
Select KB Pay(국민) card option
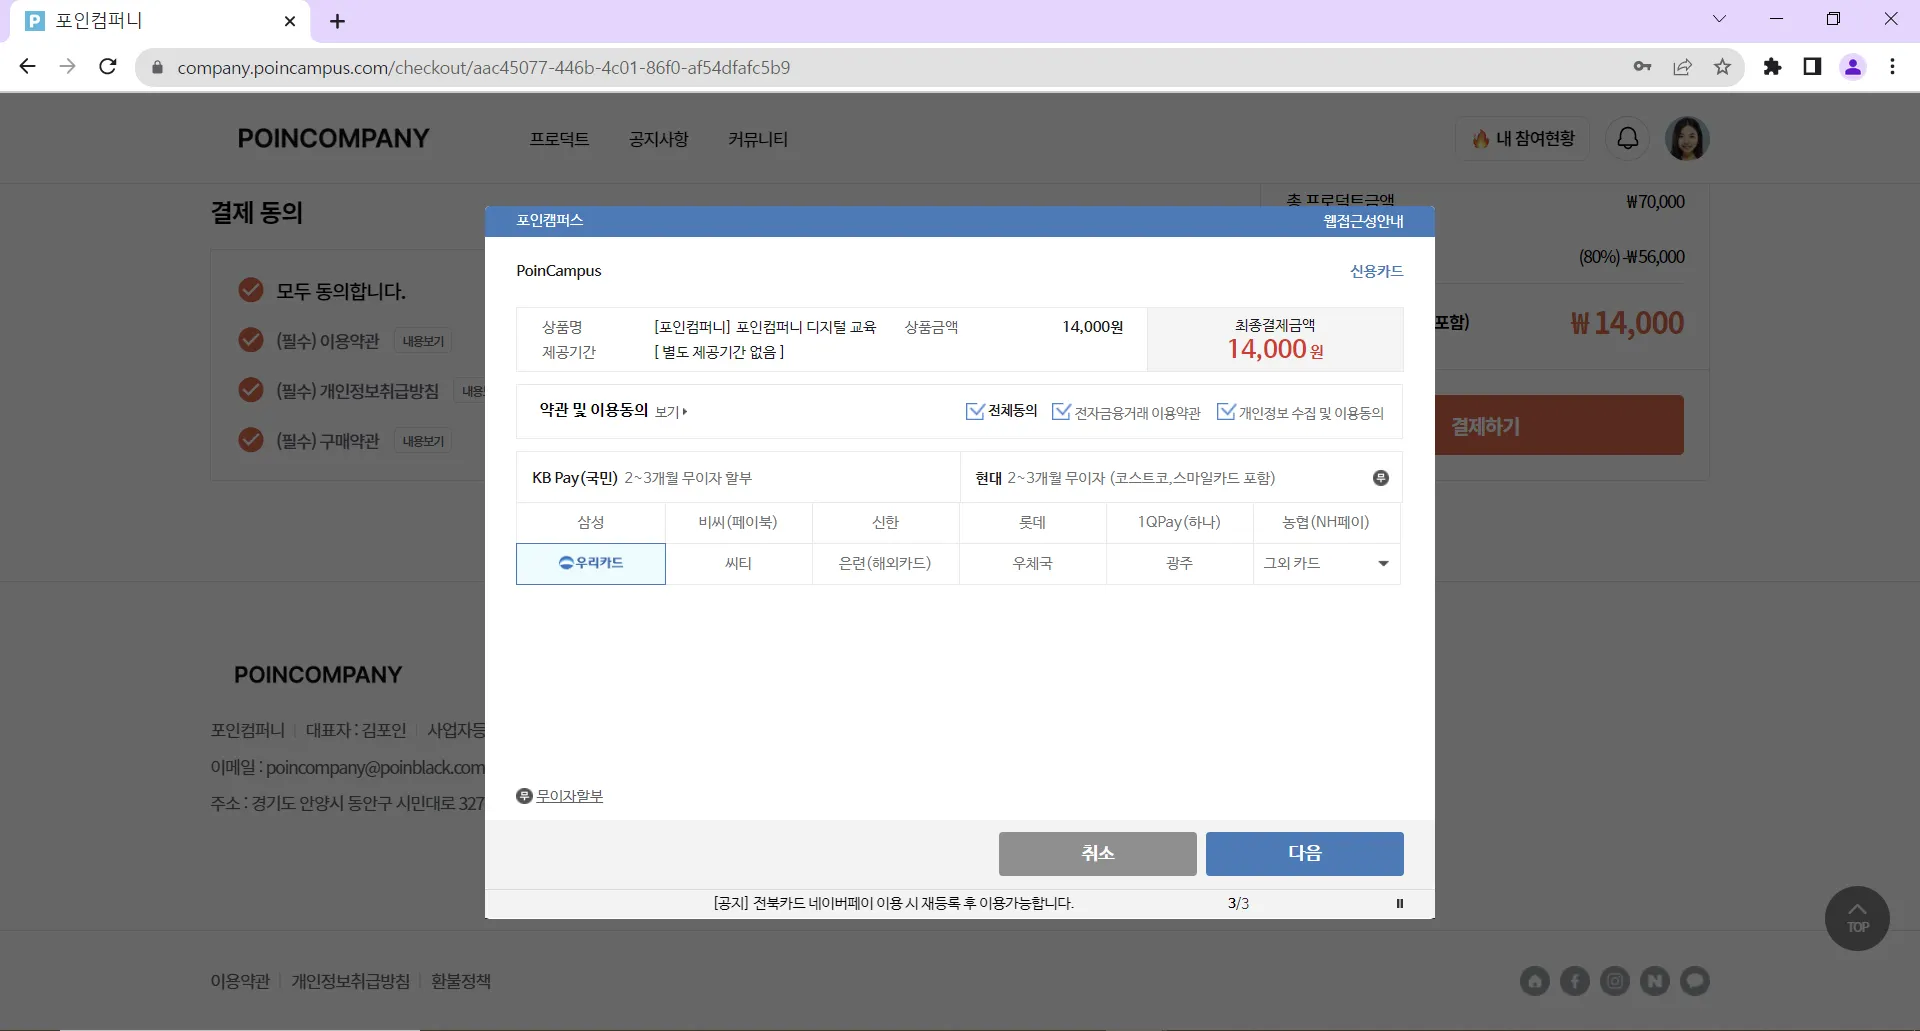(x=738, y=478)
